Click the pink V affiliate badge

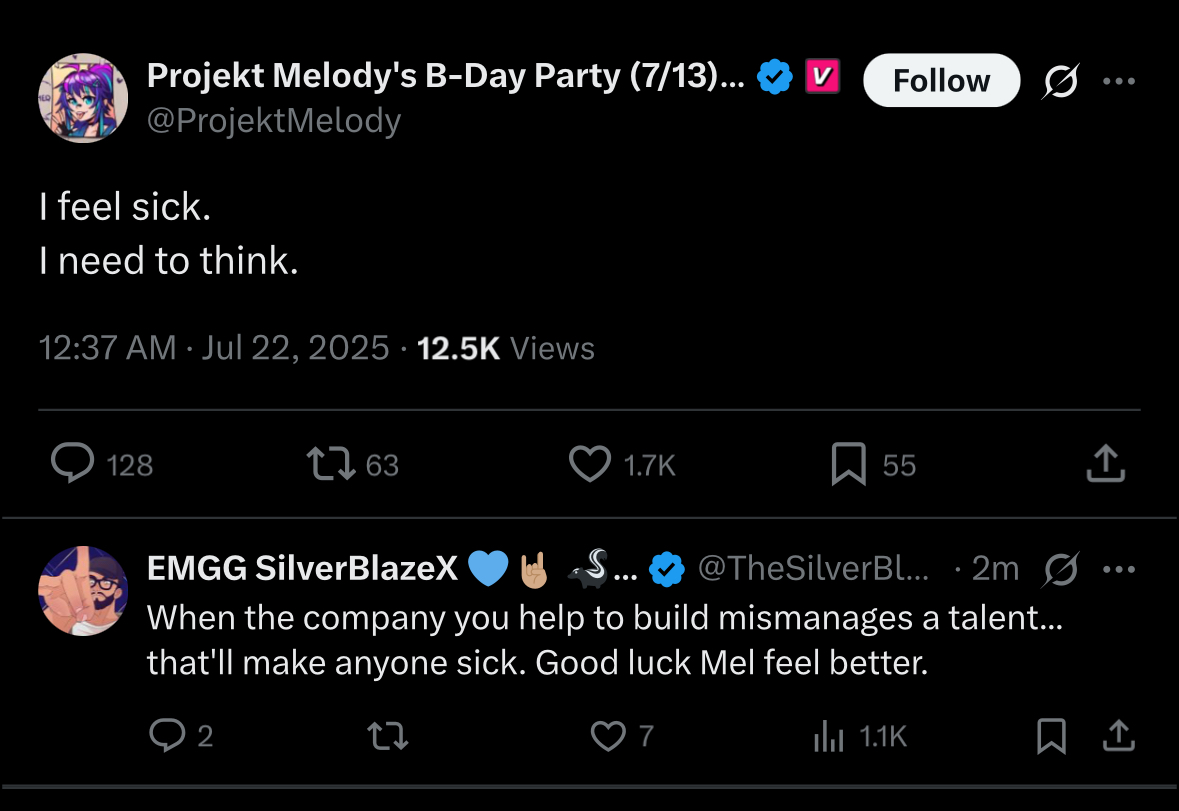click(822, 76)
